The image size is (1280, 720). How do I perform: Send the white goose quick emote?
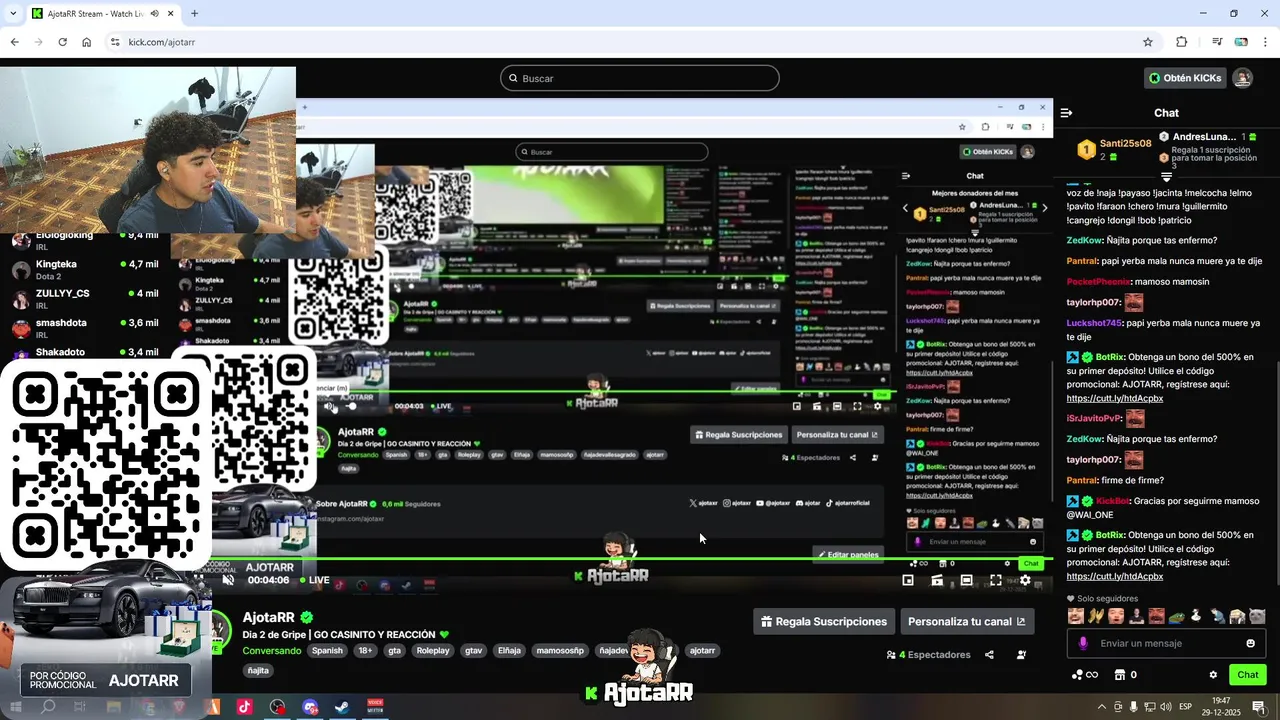coord(1196,616)
